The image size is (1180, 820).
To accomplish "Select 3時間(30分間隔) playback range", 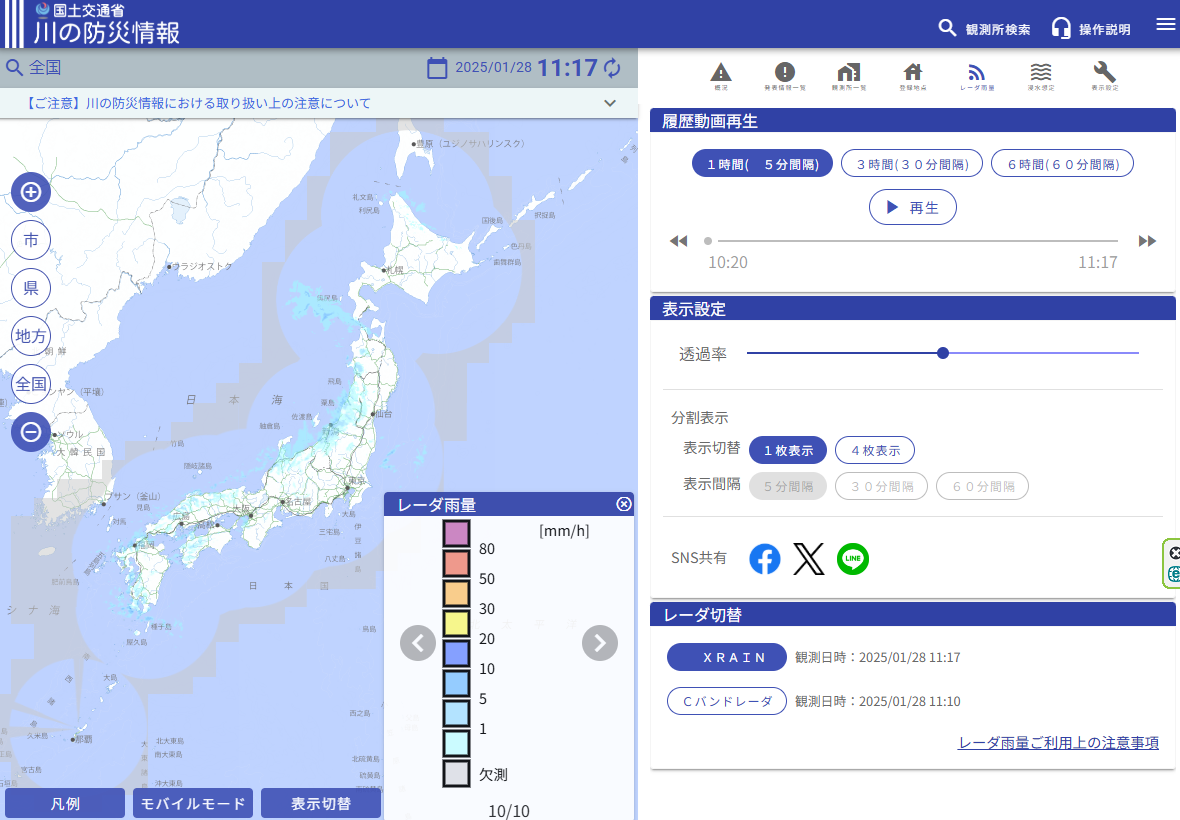I will point(912,163).
